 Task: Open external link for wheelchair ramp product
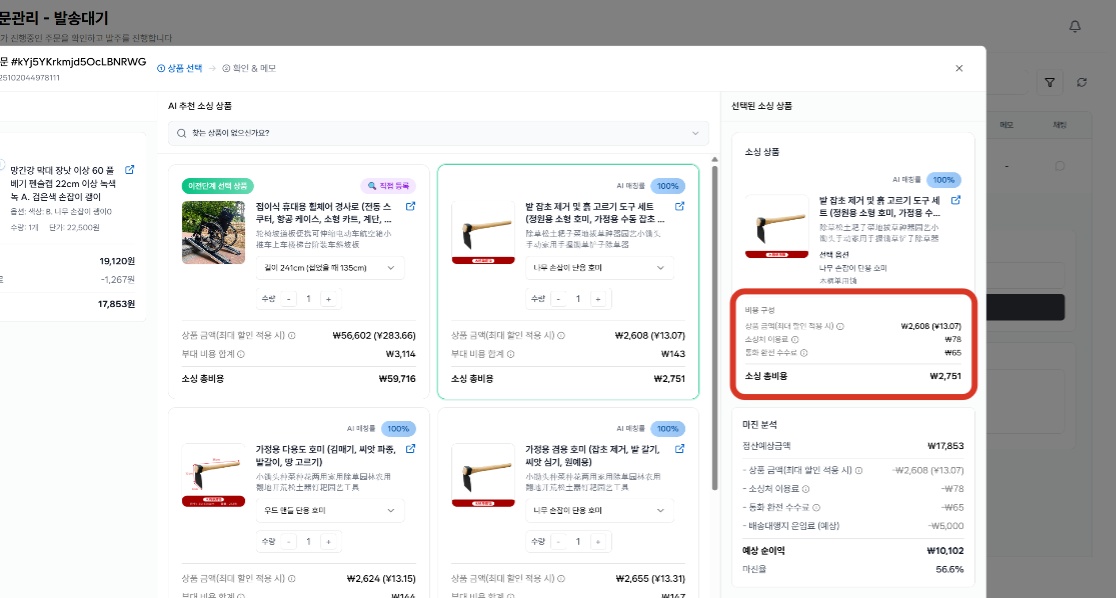click(x=411, y=206)
